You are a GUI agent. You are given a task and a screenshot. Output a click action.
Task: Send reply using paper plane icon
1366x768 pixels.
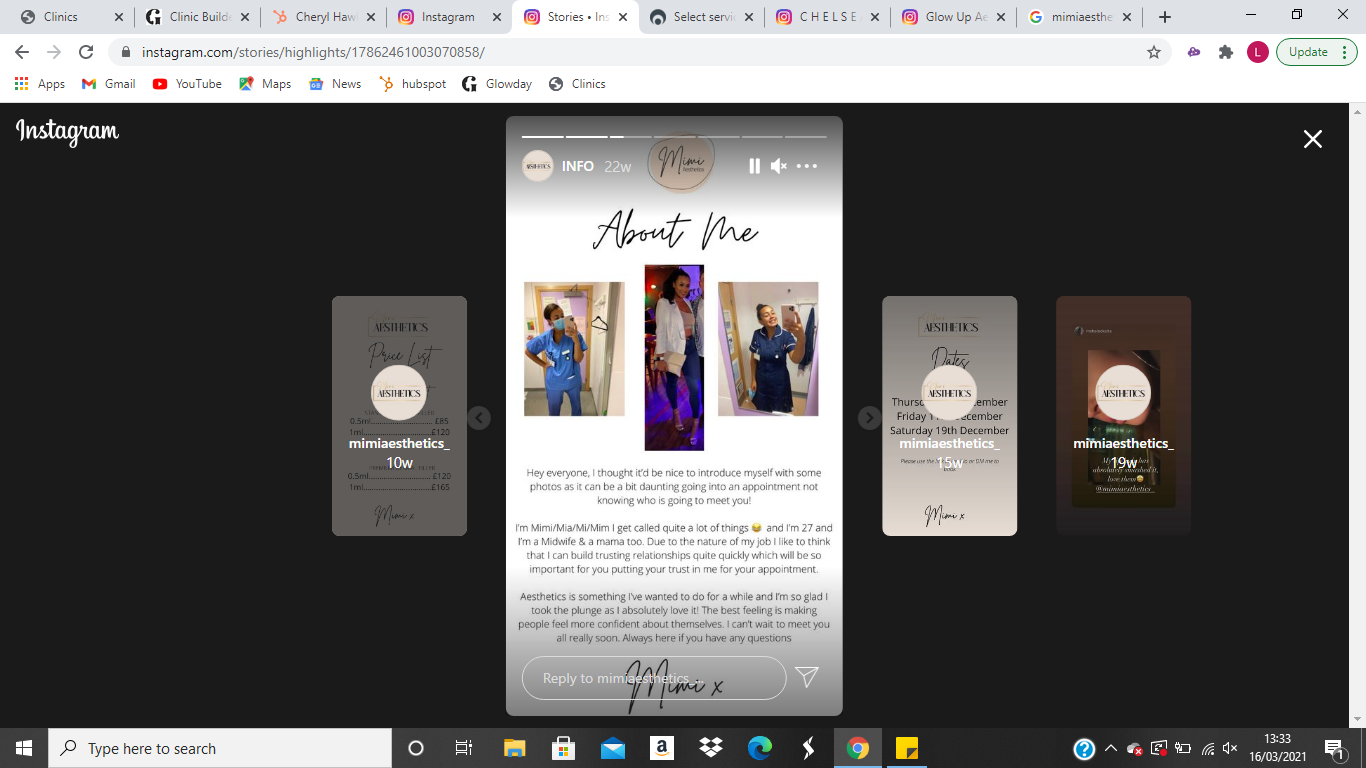point(807,677)
